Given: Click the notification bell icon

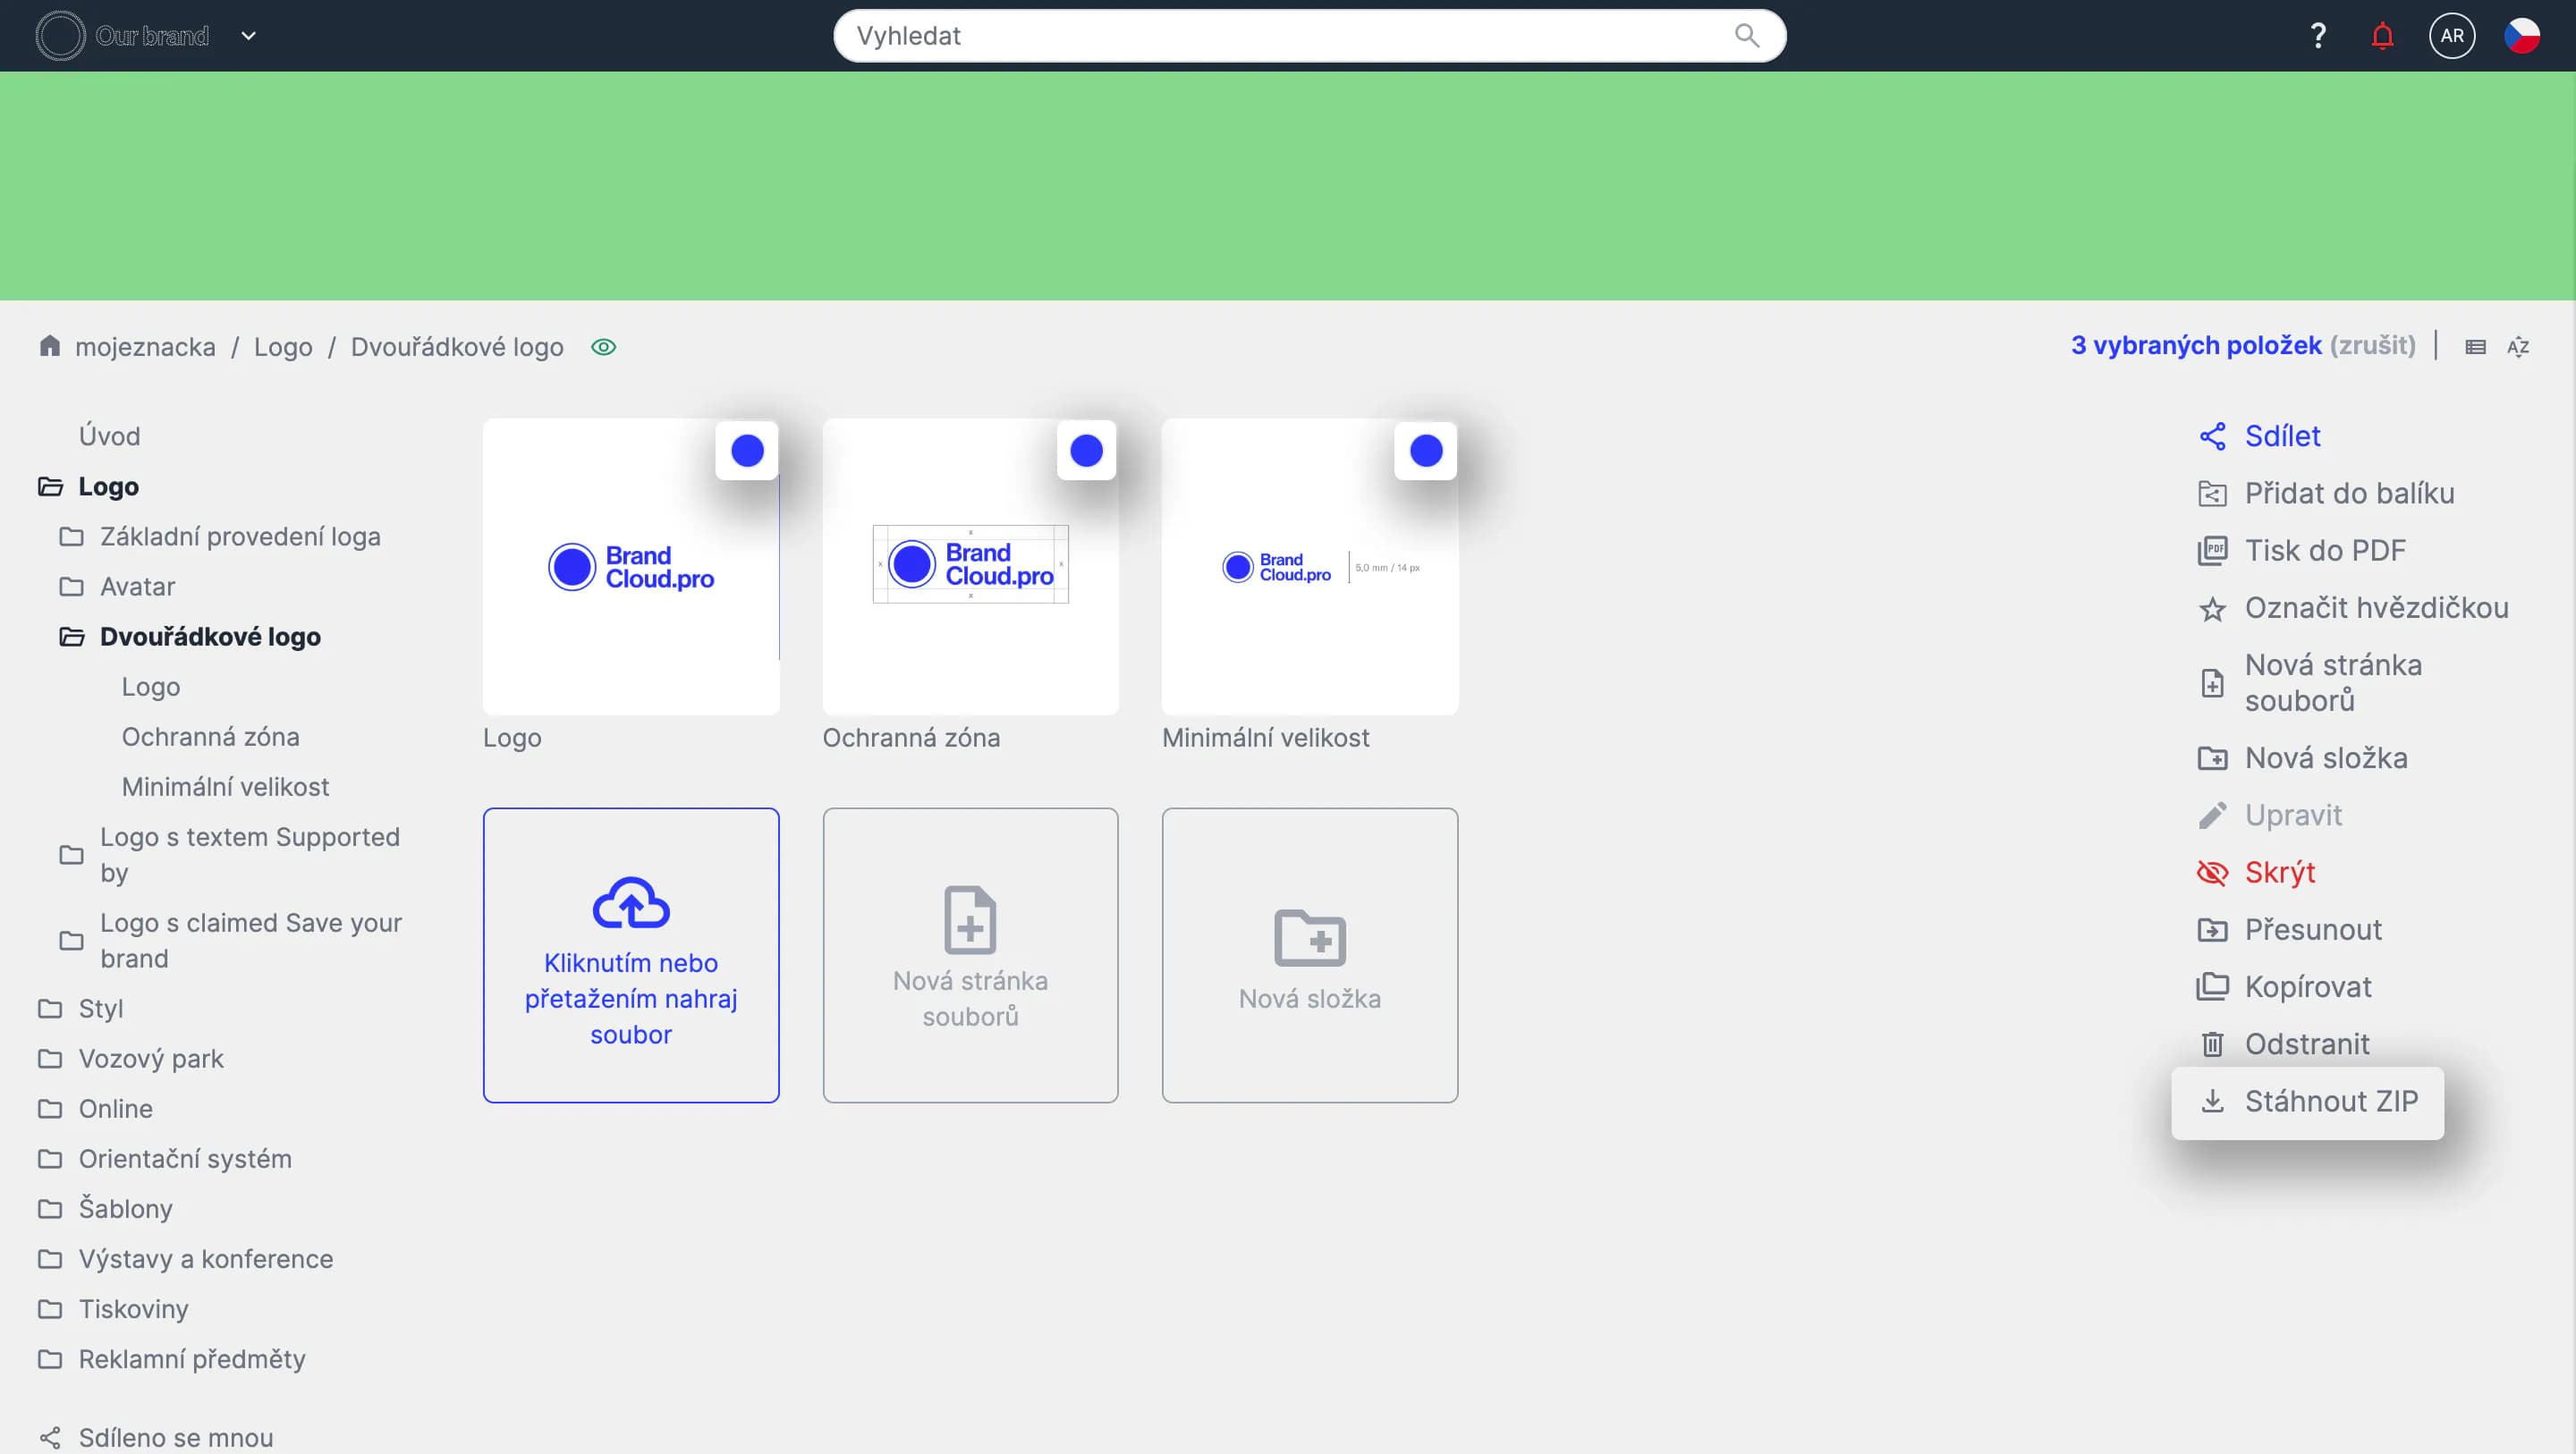Looking at the screenshot, I should (x=2382, y=36).
